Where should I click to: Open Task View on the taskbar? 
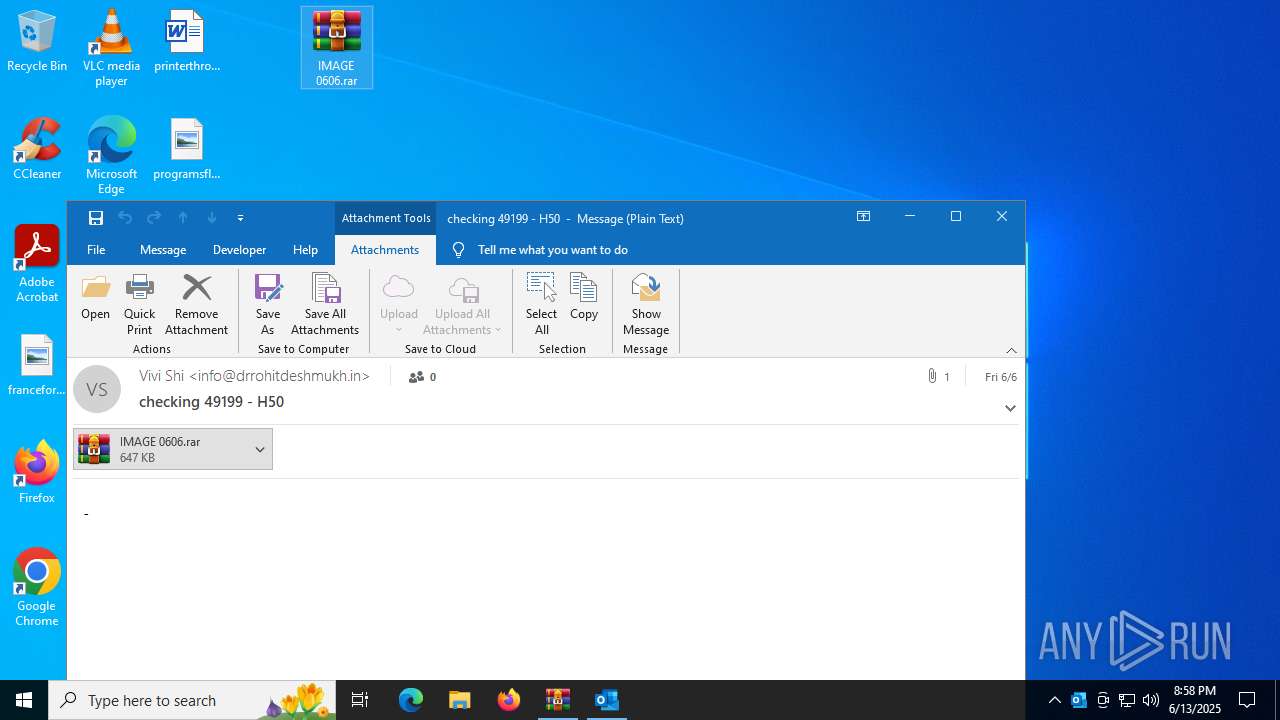click(360, 700)
